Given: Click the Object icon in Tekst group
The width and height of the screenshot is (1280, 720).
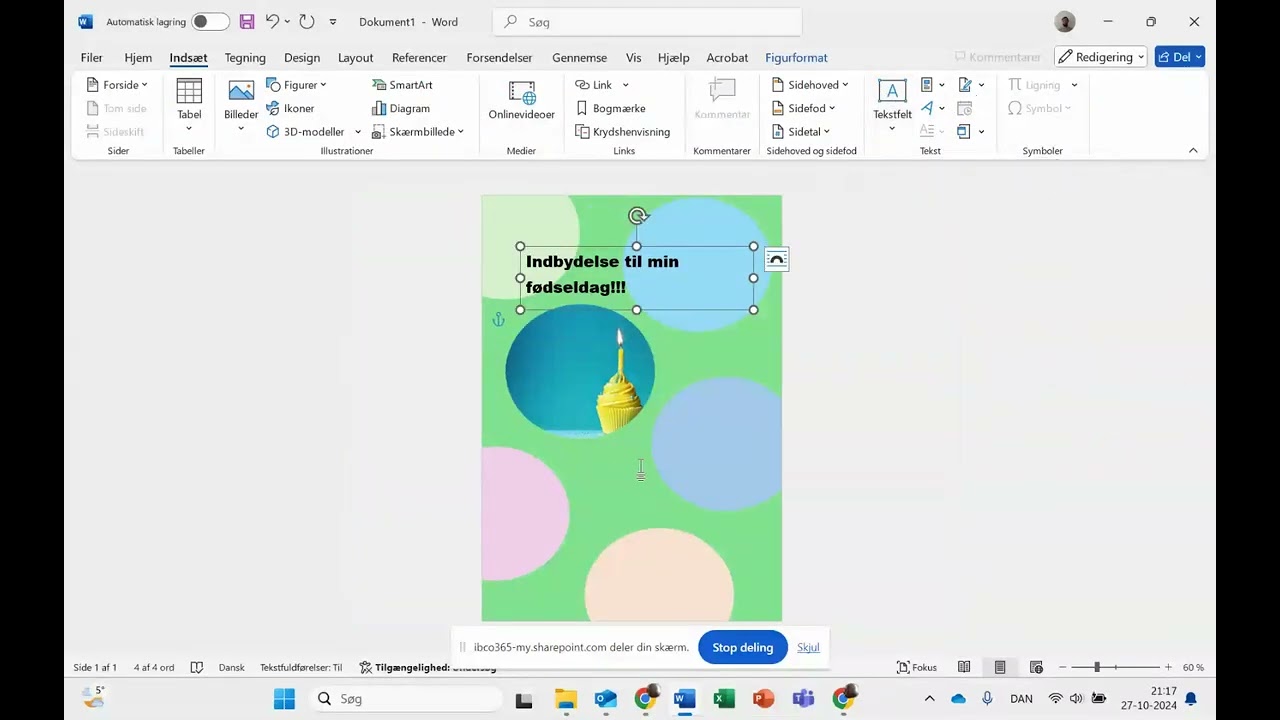Looking at the screenshot, I should (964, 132).
